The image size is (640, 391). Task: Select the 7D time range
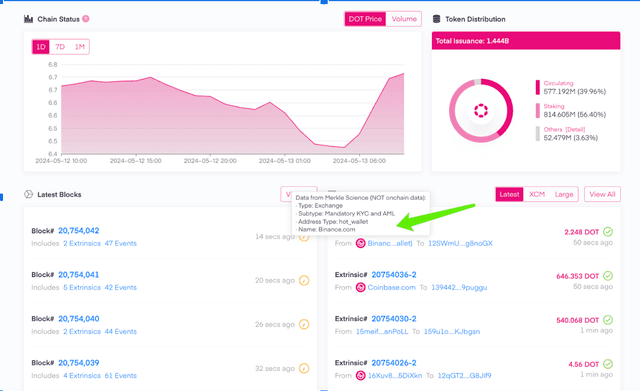pos(60,47)
